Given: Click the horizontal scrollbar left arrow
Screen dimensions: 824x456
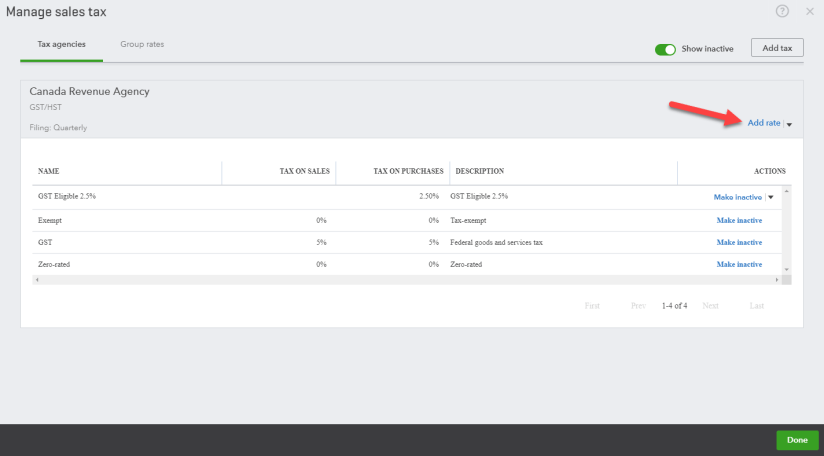Looking at the screenshot, I should (x=36, y=280).
